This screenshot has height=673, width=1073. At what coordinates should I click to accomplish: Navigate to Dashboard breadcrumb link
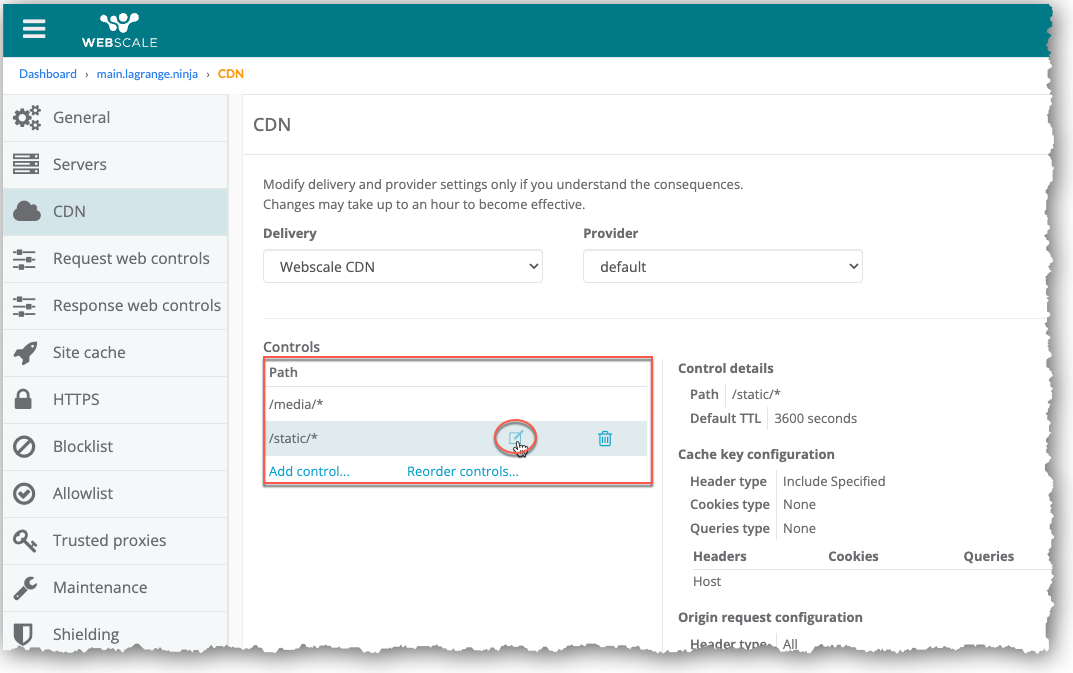[48, 74]
